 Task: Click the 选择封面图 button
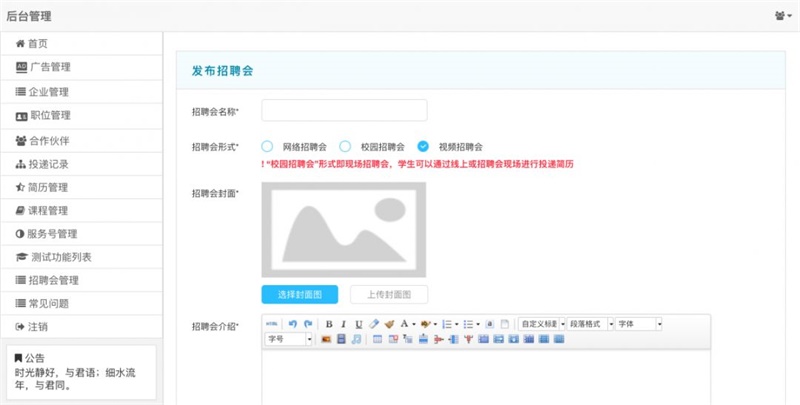click(299, 294)
